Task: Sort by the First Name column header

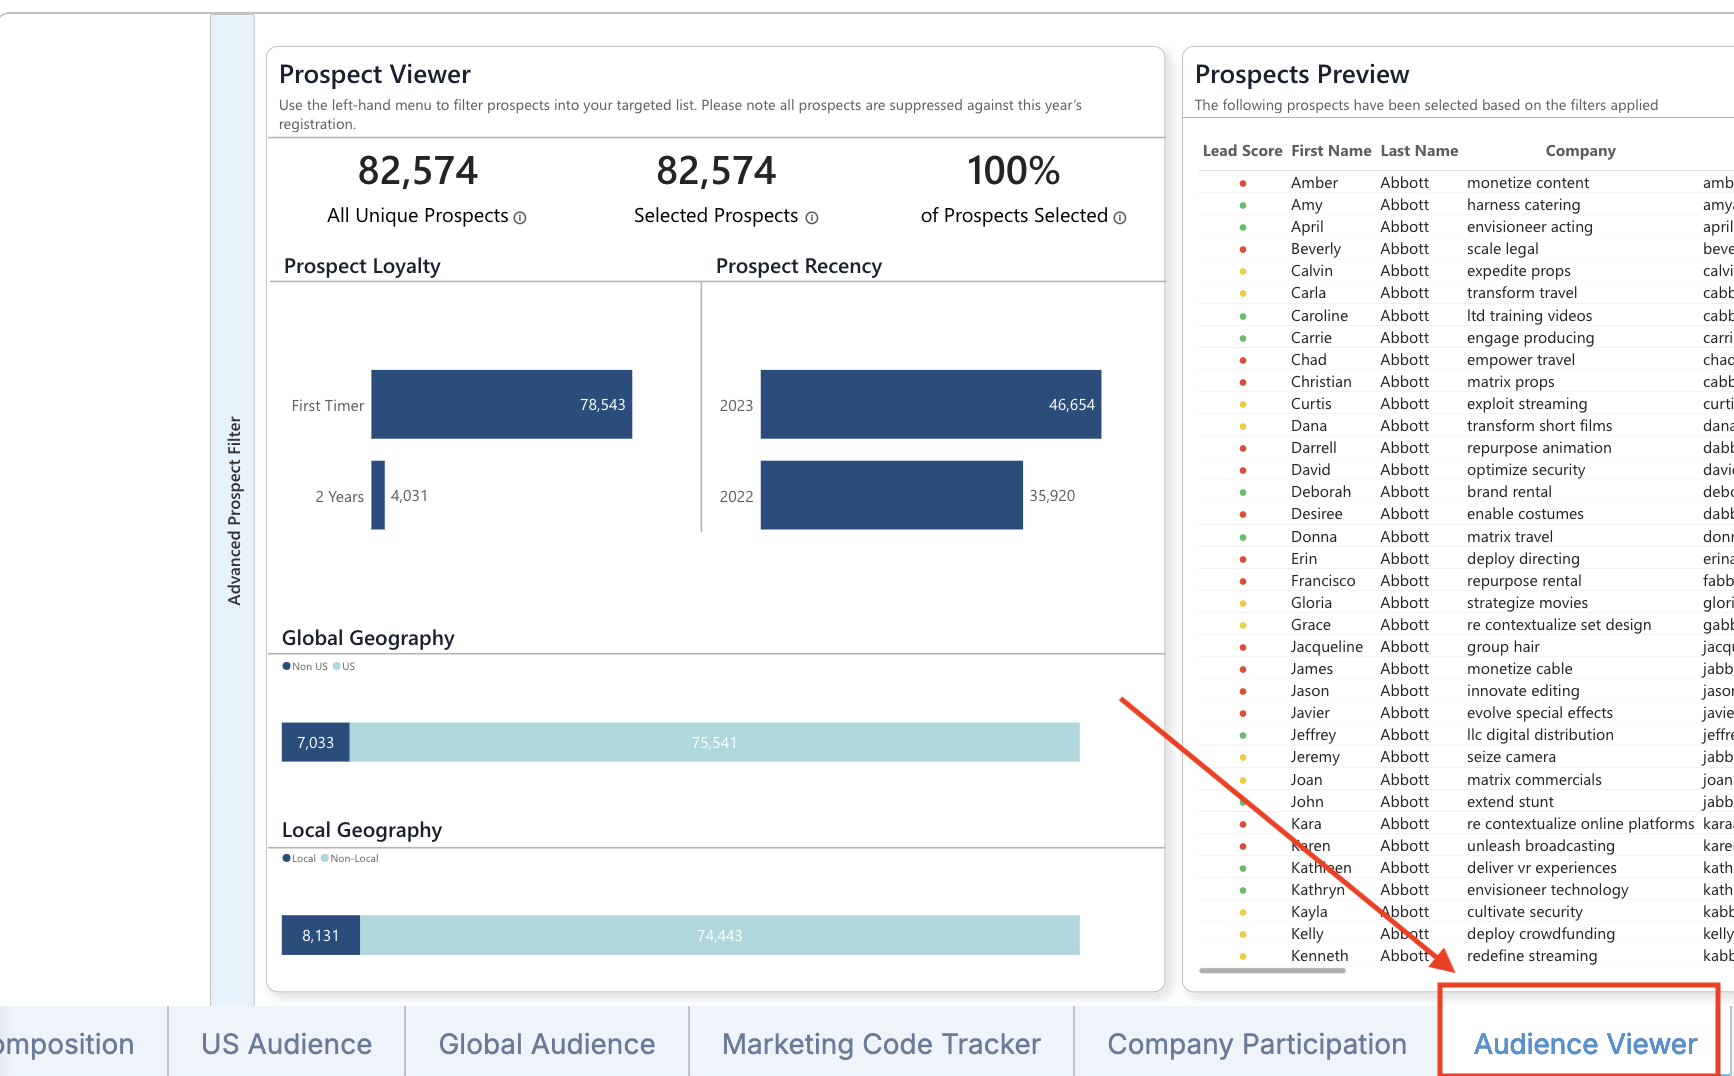Action: (x=1330, y=151)
